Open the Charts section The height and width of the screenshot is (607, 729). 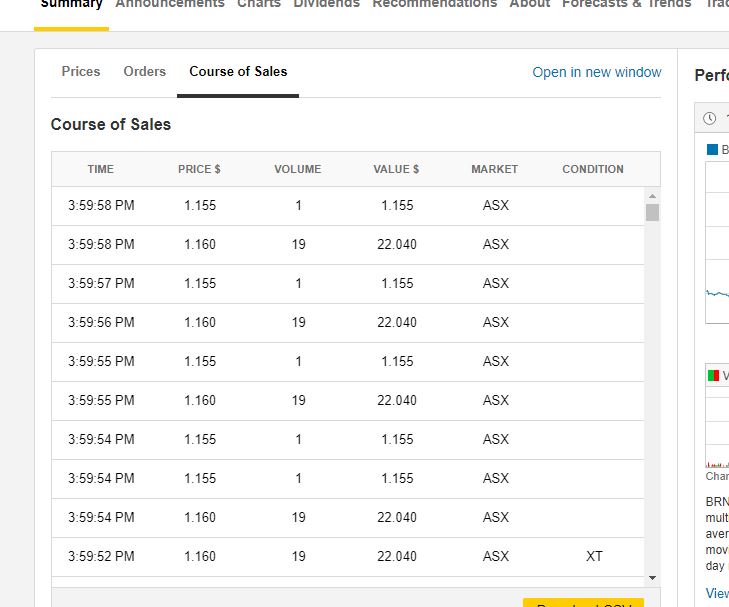click(259, 4)
